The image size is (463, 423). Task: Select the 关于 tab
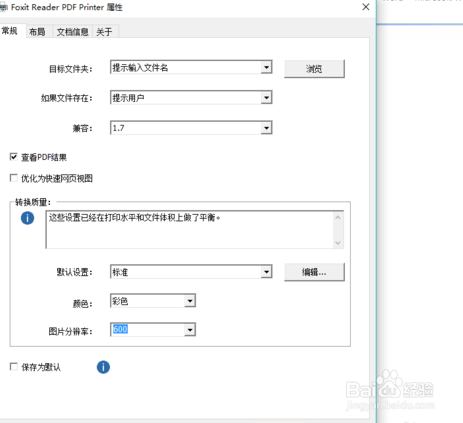[x=104, y=32]
